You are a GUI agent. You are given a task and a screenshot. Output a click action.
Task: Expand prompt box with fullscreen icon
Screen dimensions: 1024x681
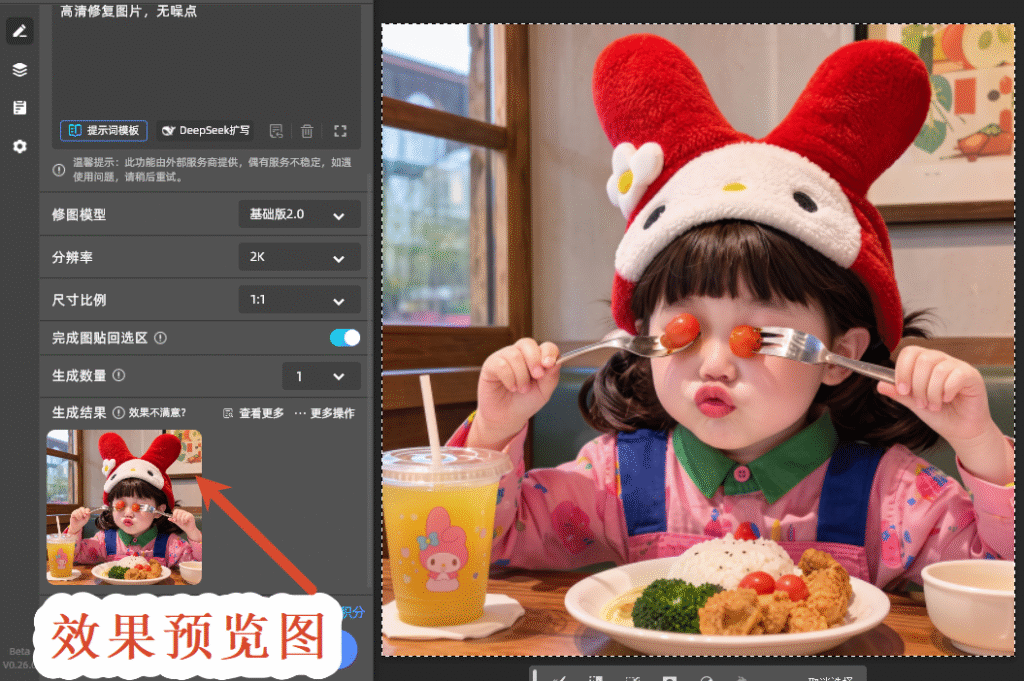340,131
